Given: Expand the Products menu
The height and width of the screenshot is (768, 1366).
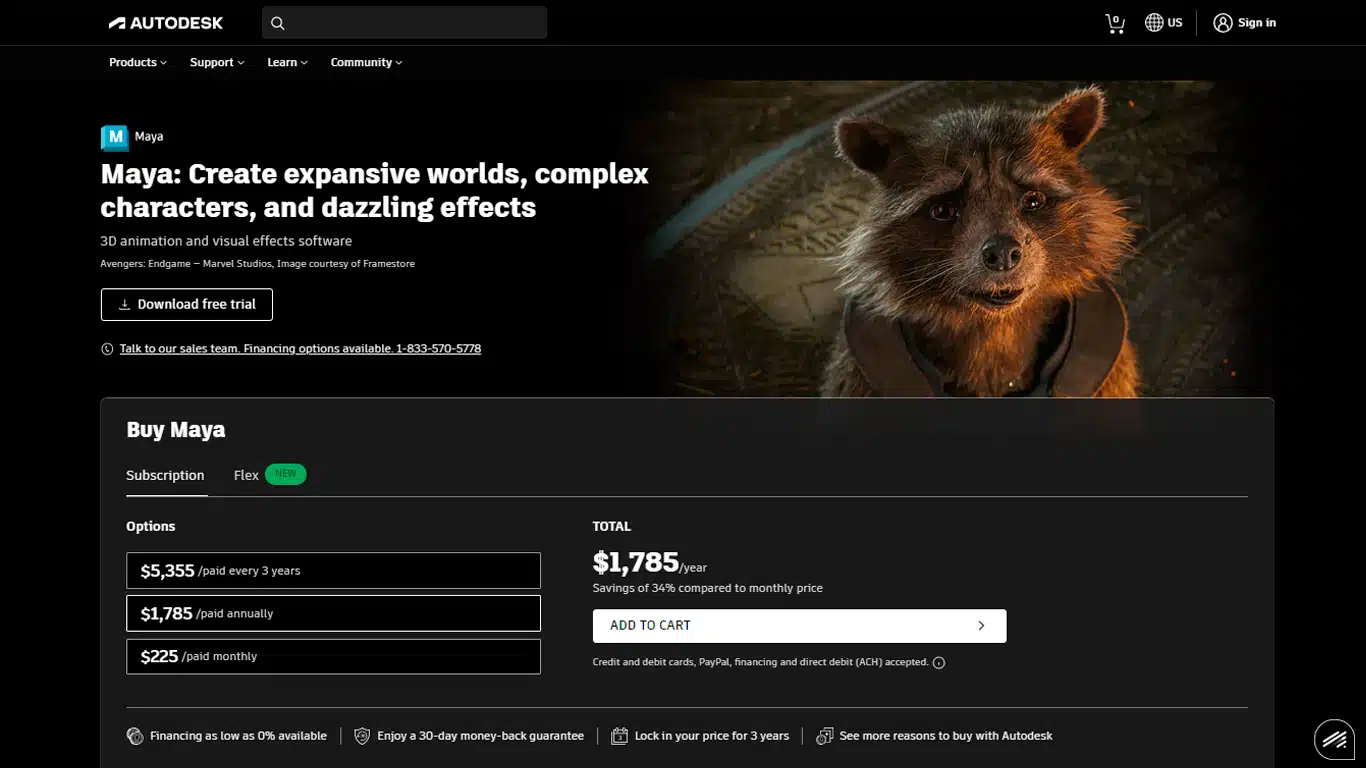Looking at the screenshot, I should (138, 62).
